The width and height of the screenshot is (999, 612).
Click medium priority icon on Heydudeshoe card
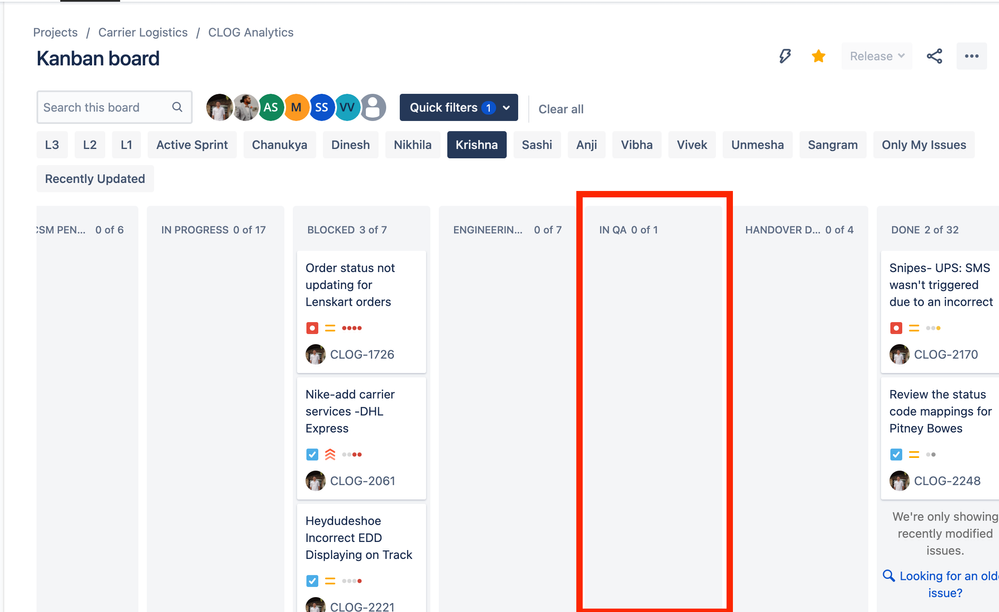tap(330, 581)
